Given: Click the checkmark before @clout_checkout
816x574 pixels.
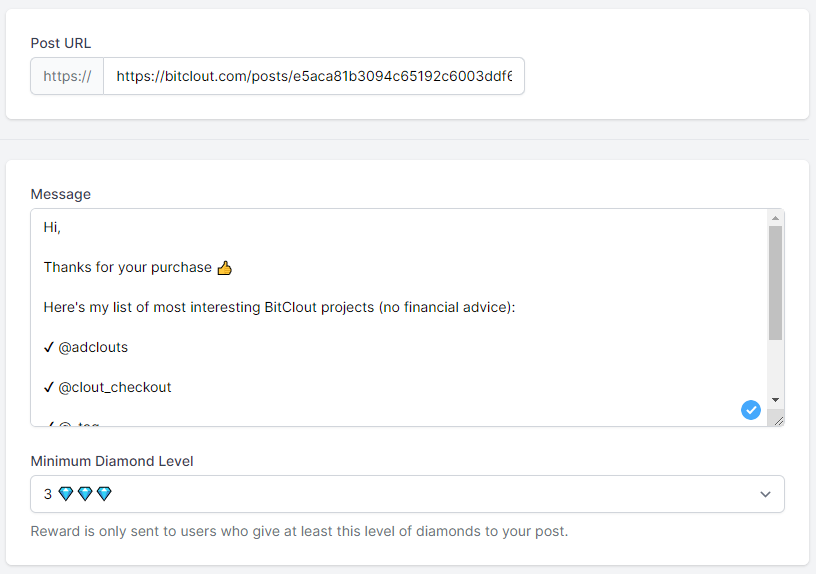Looking at the screenshot, I should [49, 387].
